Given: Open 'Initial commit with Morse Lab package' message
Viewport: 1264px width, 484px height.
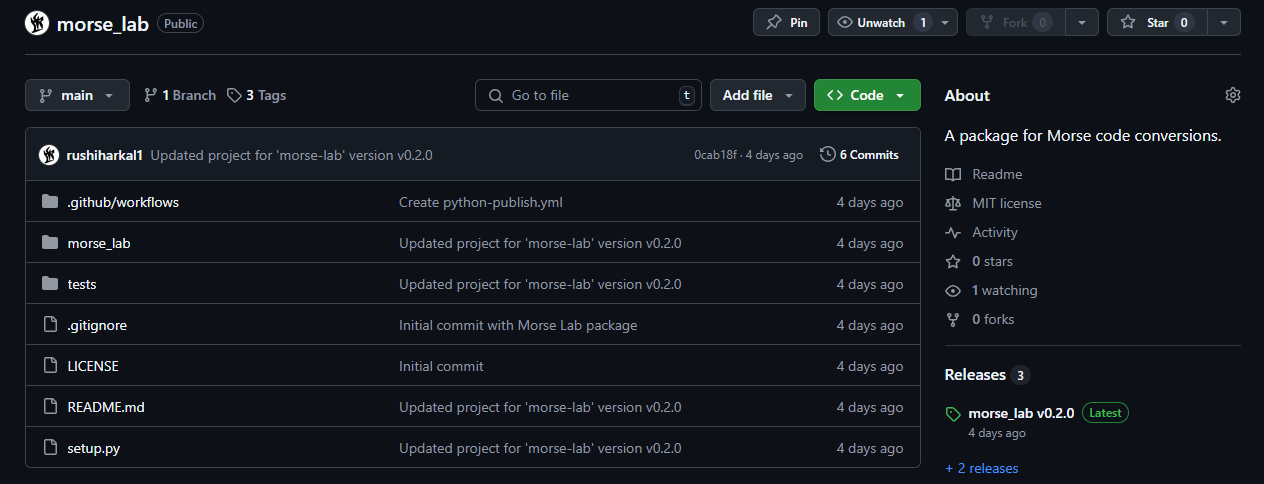Looking at the screenshot, I should click(518, 325).
